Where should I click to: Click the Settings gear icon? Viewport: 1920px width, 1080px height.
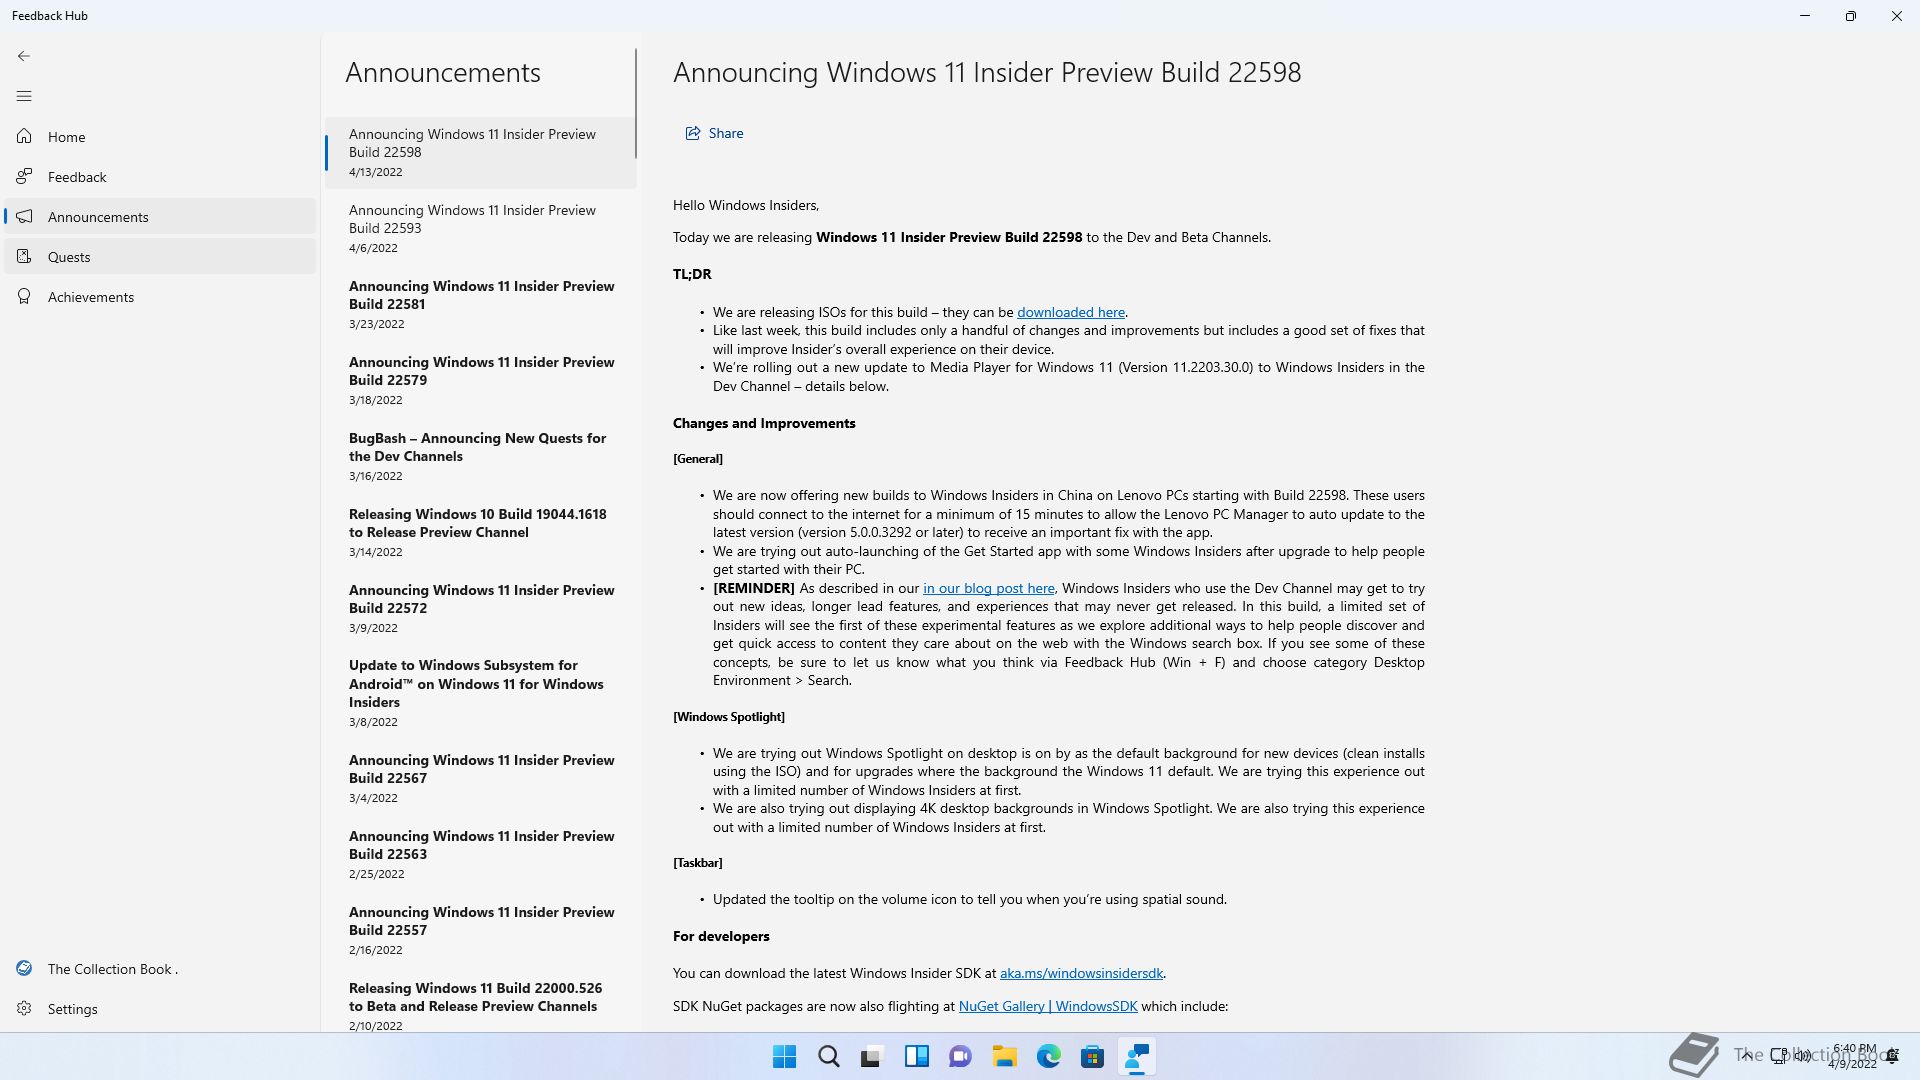click(24, 1008)
